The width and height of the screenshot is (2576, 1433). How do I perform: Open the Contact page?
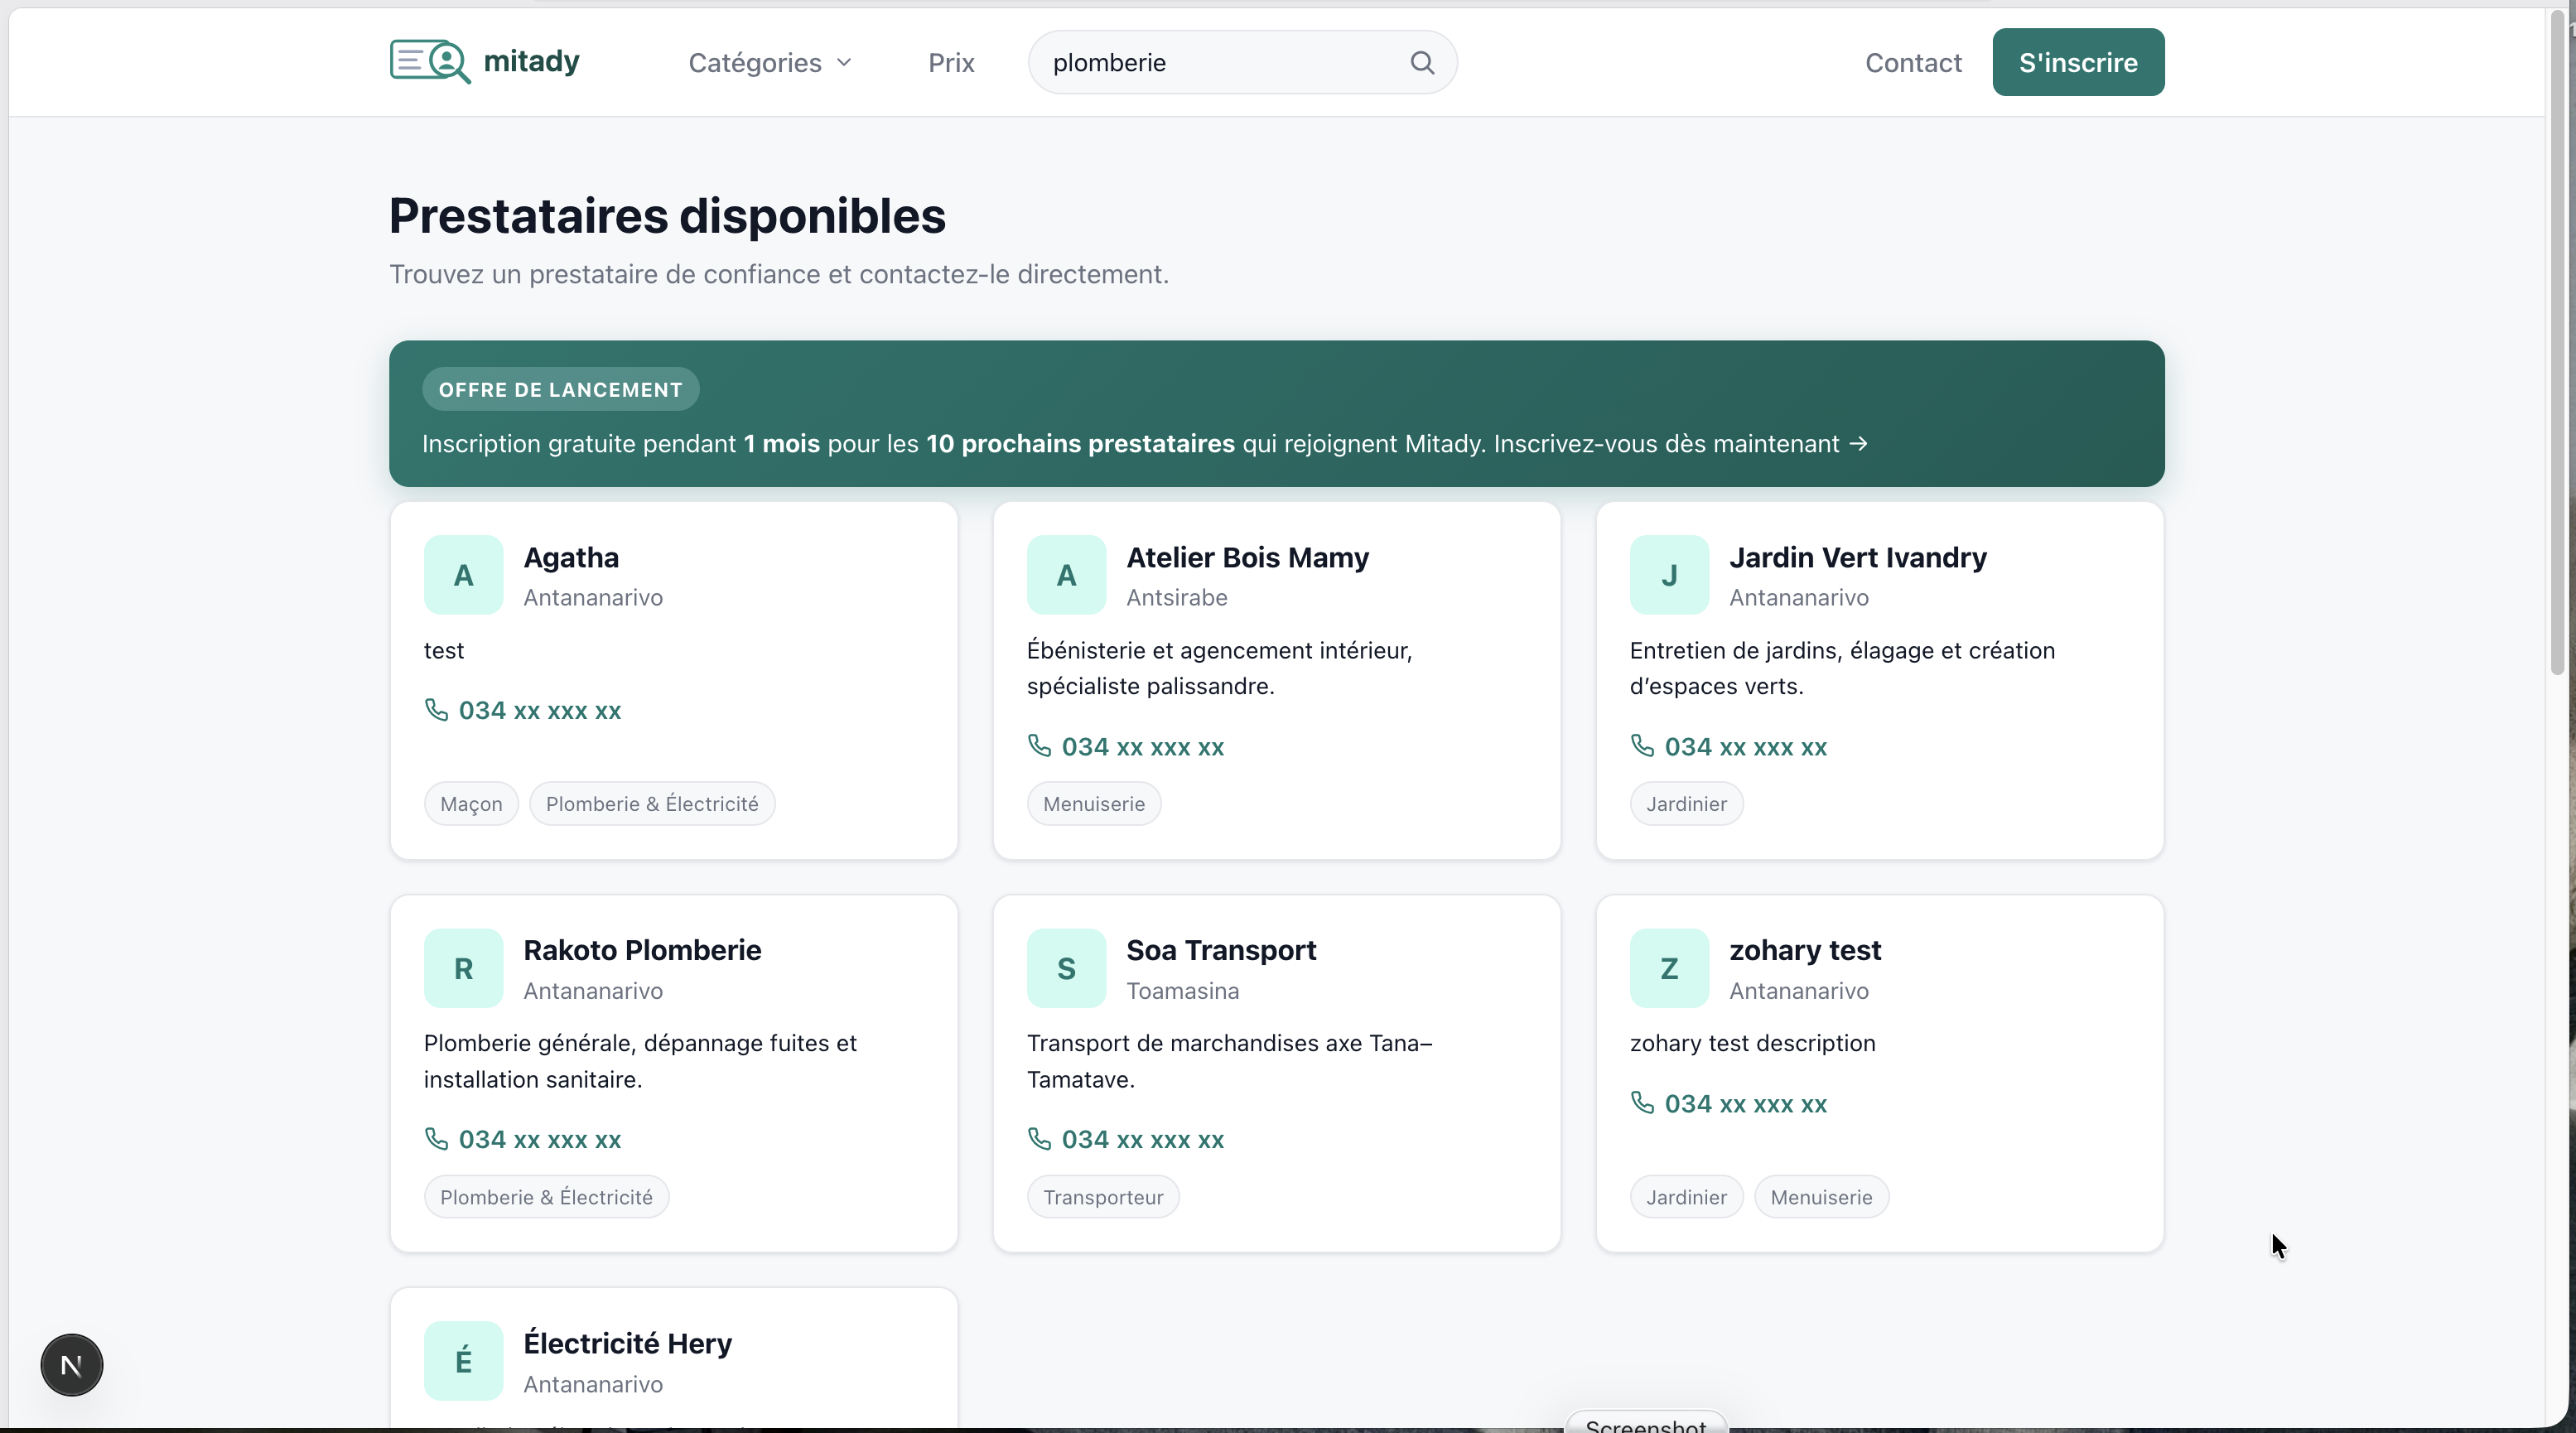(1913, 63)
